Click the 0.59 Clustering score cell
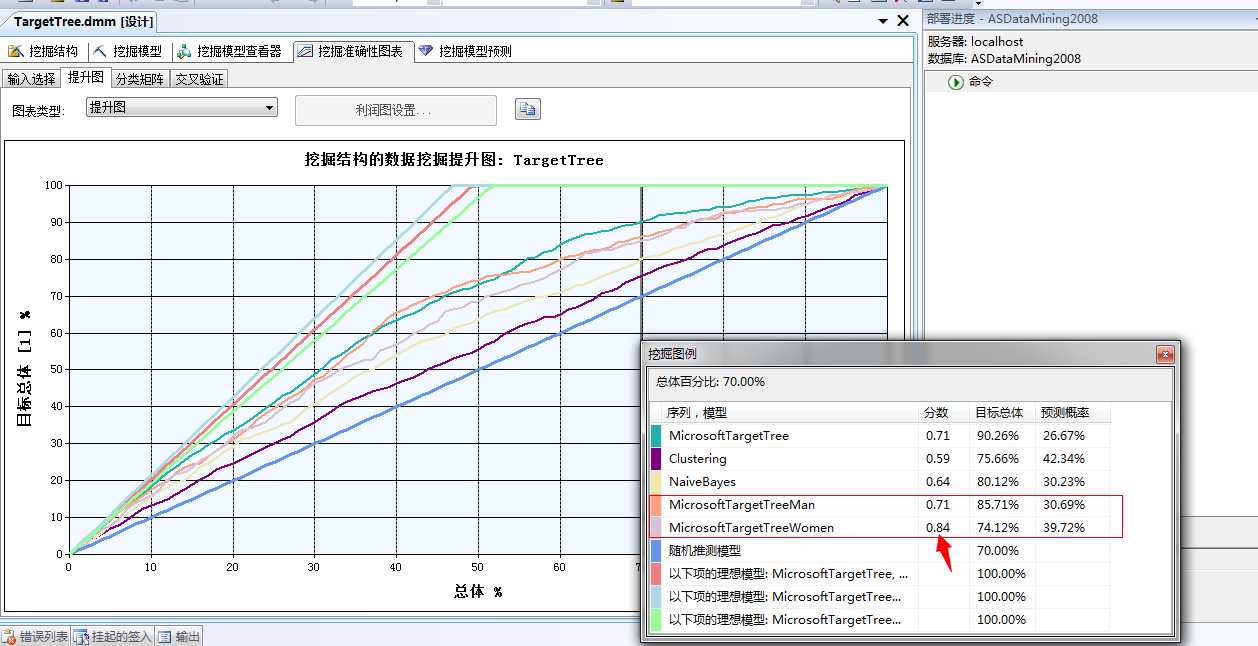This screenshot has height=646, width=1258. [x=938, y=459]
